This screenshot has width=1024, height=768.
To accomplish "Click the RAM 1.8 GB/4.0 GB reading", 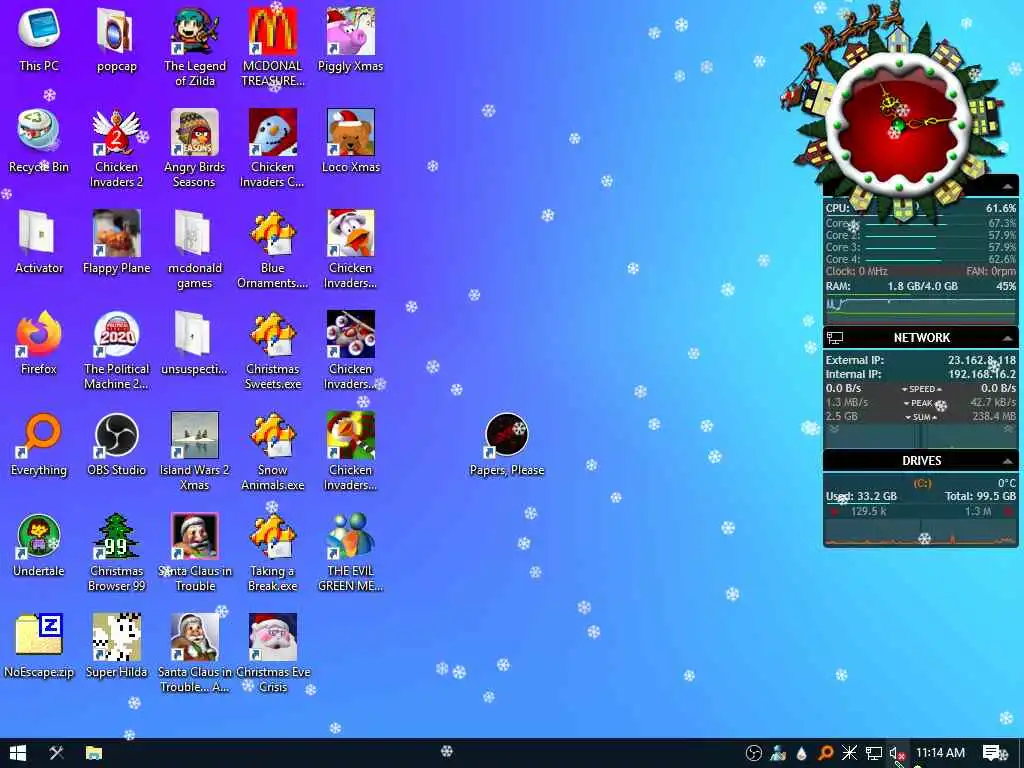I will 922,286.
